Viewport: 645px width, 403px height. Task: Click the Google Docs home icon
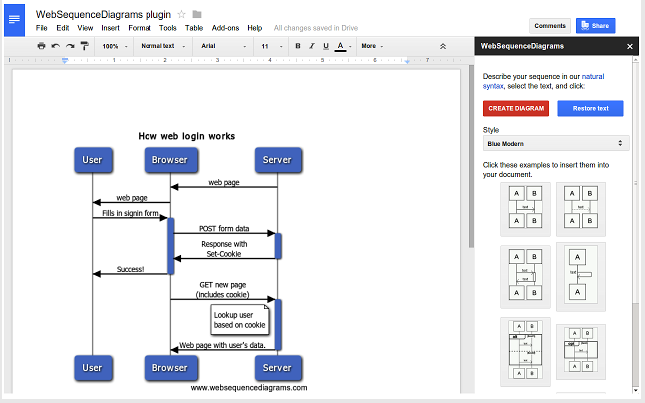click(x=14, y=20)
